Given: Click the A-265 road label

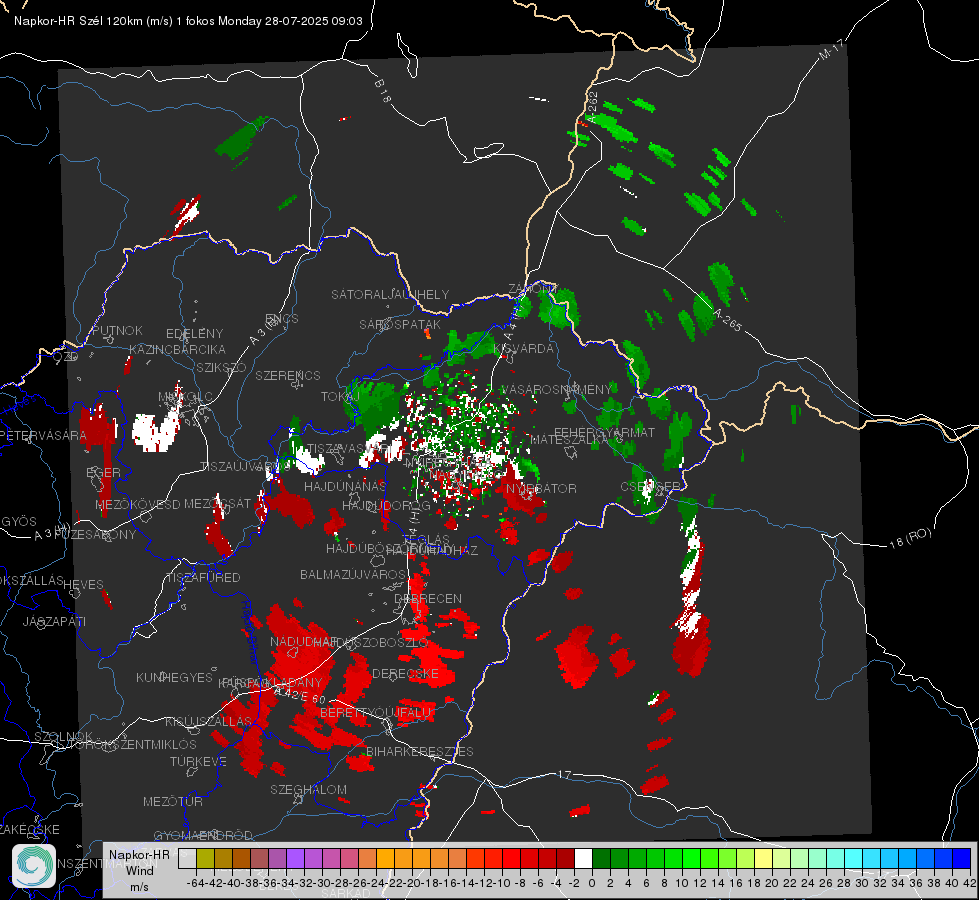Looking at the screenshot, I should (x=727, y=320).
